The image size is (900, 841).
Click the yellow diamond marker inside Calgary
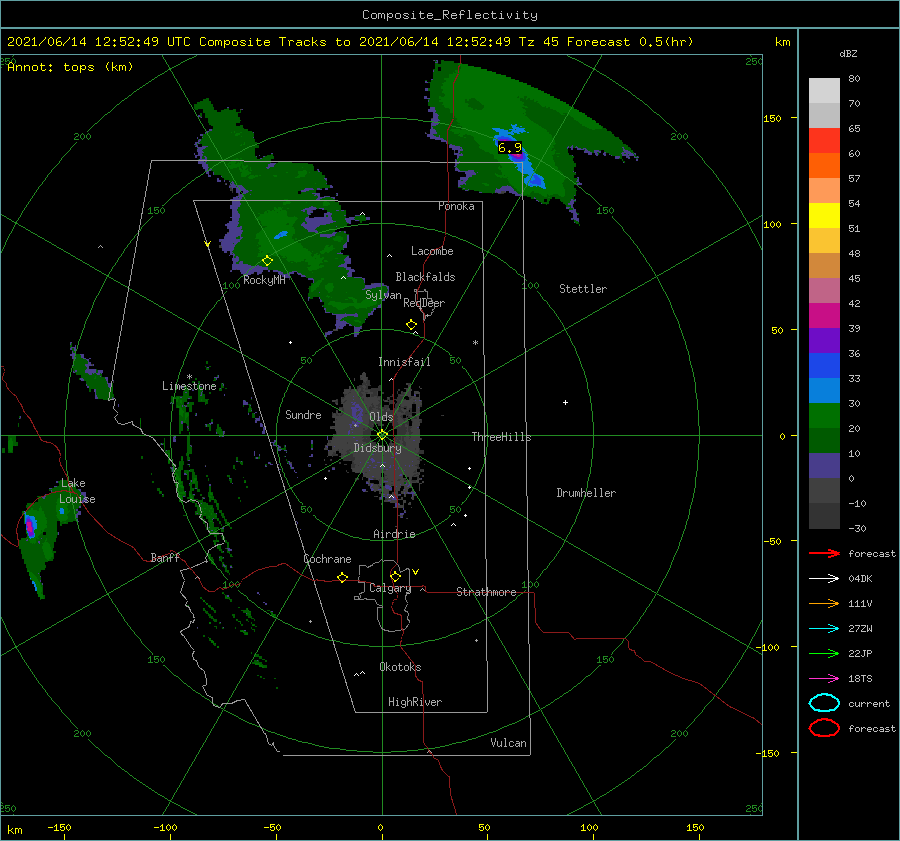coord(395,576)
